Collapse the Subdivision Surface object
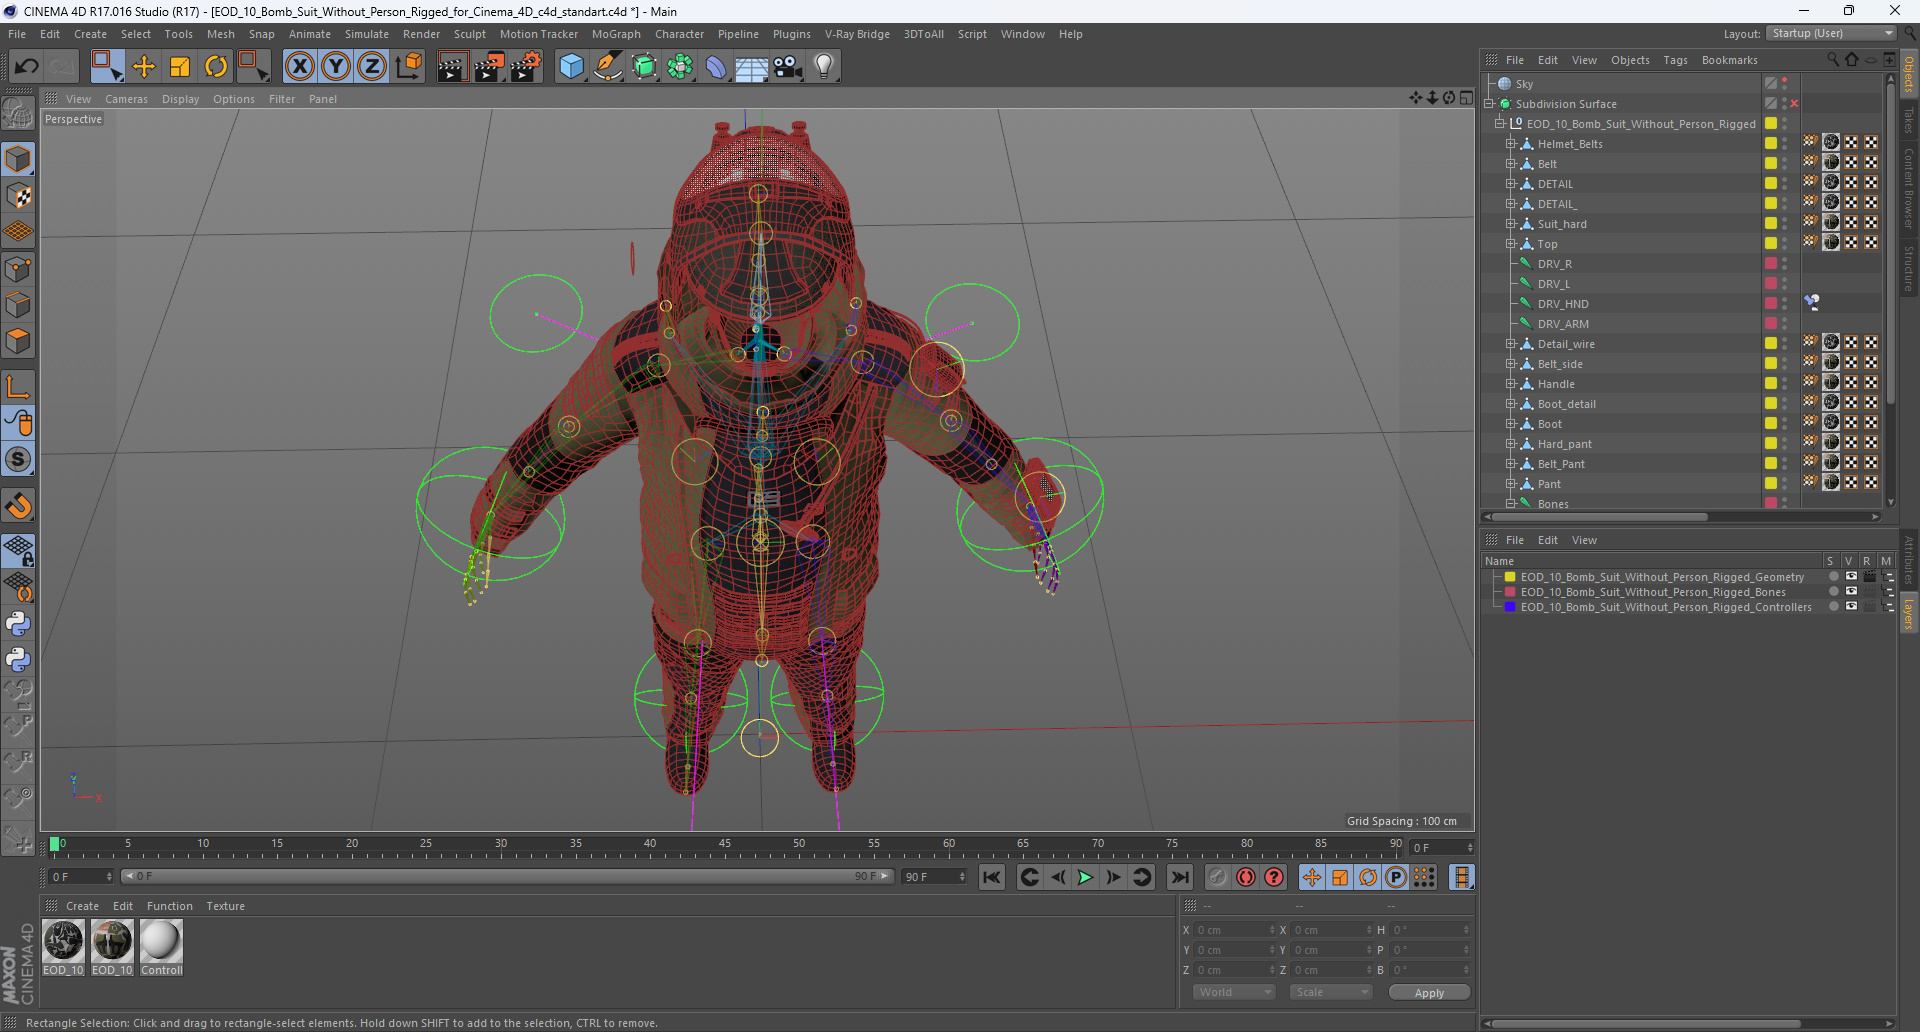 point(1489,104)
